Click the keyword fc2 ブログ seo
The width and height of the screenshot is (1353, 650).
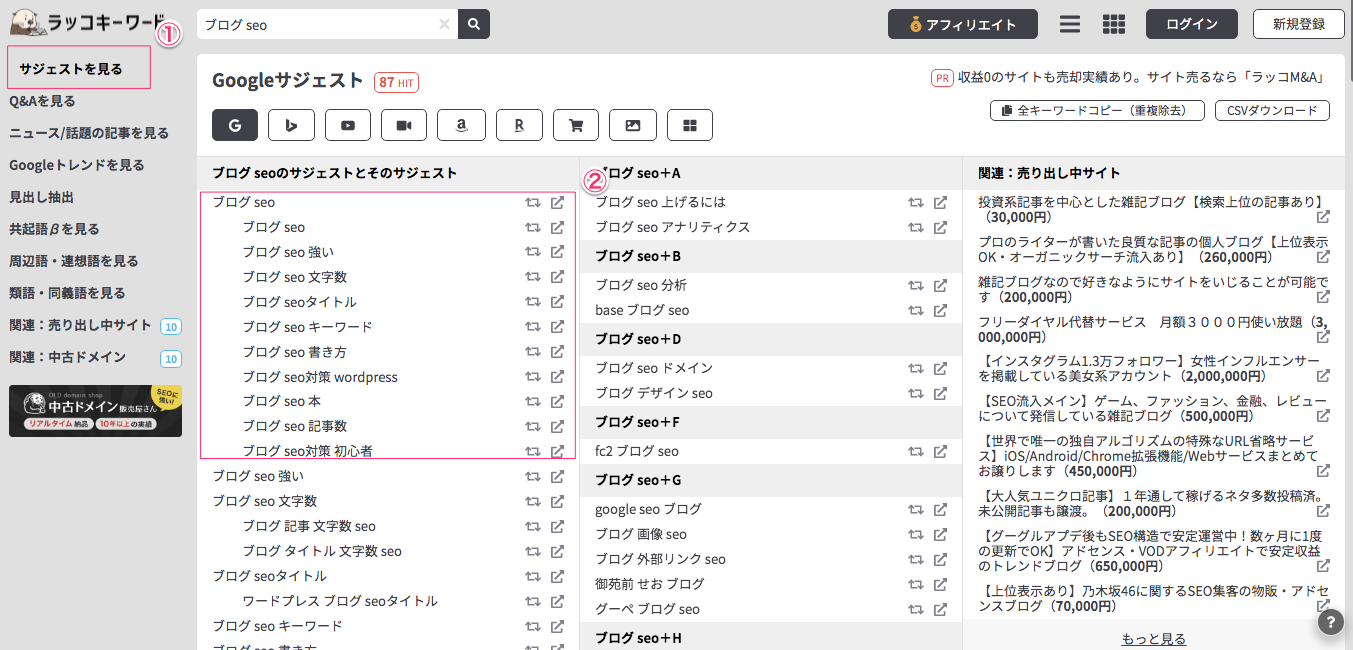click(x=637, y=451)
